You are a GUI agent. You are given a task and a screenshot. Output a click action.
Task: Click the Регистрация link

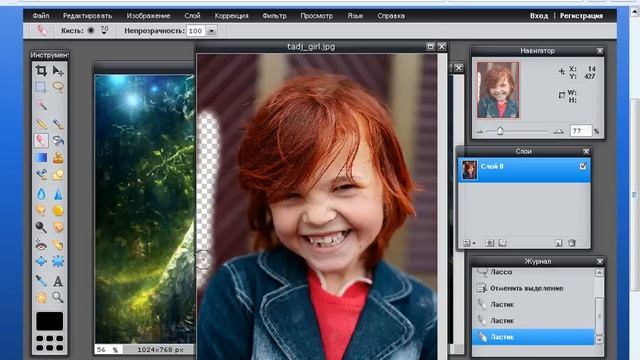tap(581, 16)
